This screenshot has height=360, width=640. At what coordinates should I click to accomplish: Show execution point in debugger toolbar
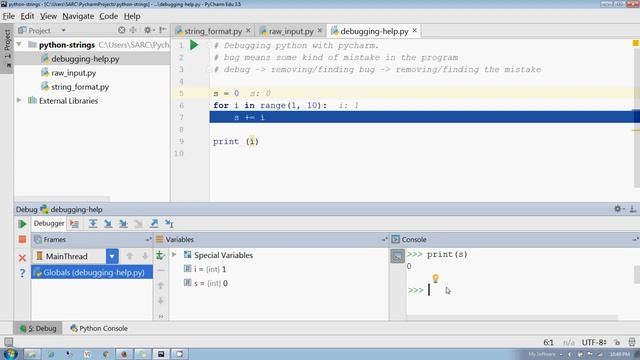coord(74,224)
